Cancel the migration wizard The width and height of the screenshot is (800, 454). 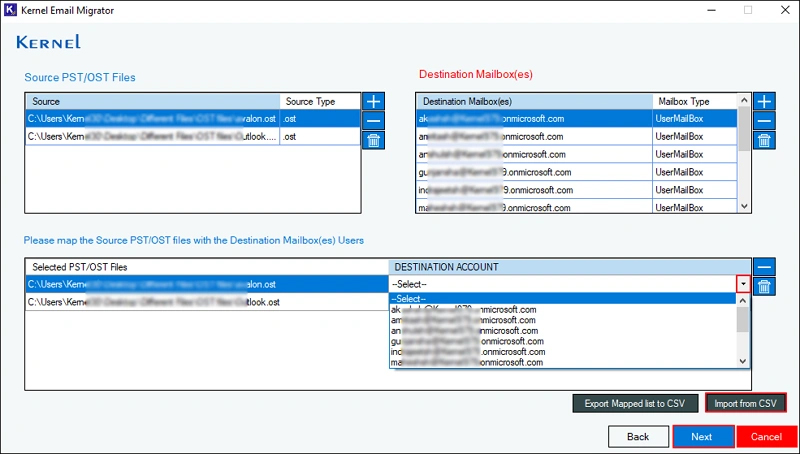coord(767,437)
